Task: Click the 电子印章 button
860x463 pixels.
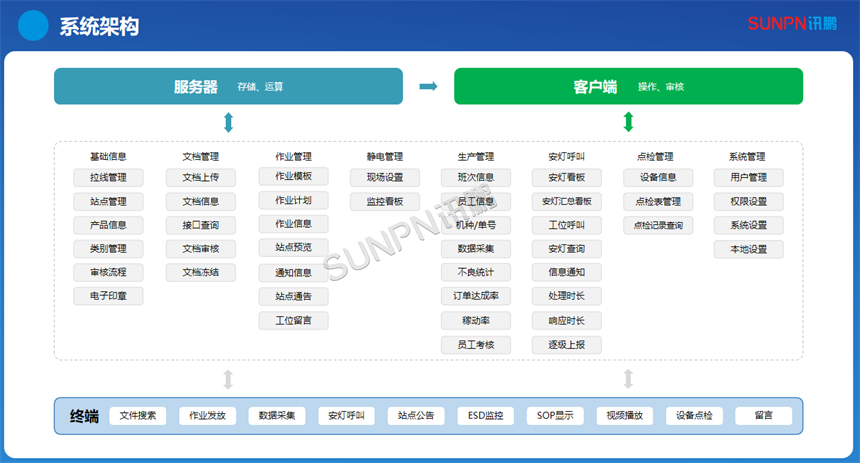Action: [x=108, y=296]
